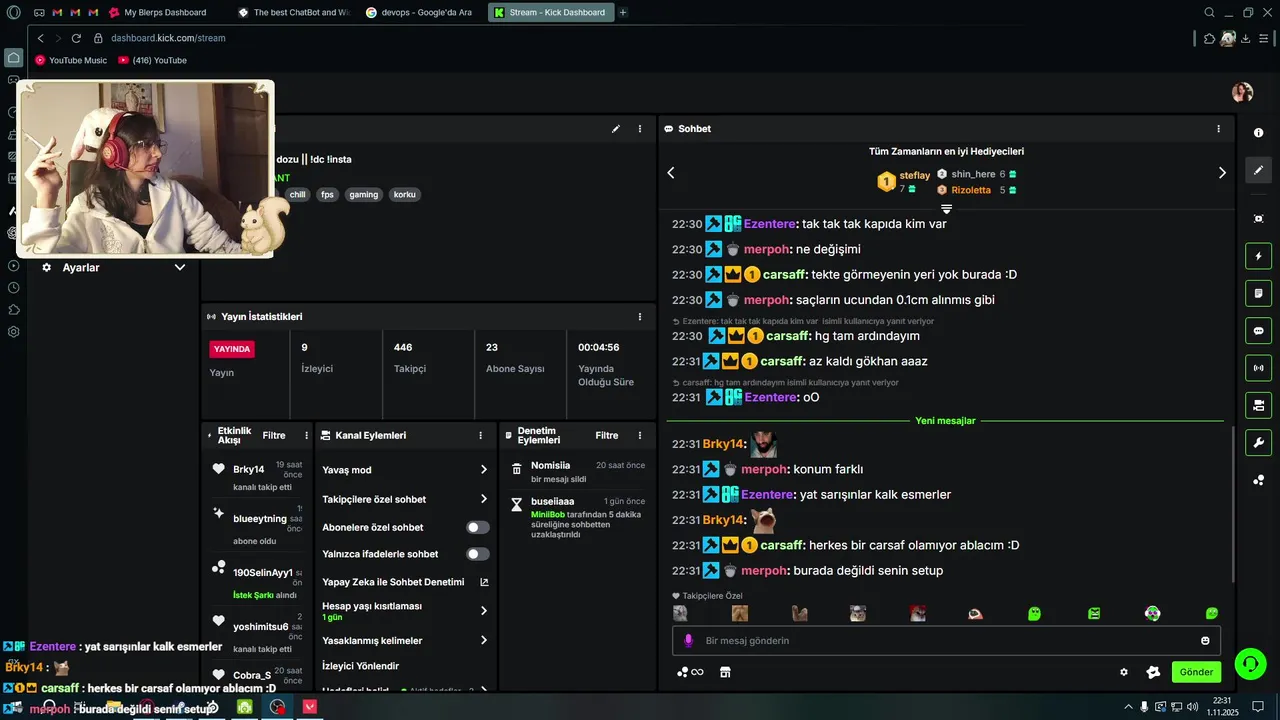Click the chat panel vertical scrollbar

(1233, 505)
